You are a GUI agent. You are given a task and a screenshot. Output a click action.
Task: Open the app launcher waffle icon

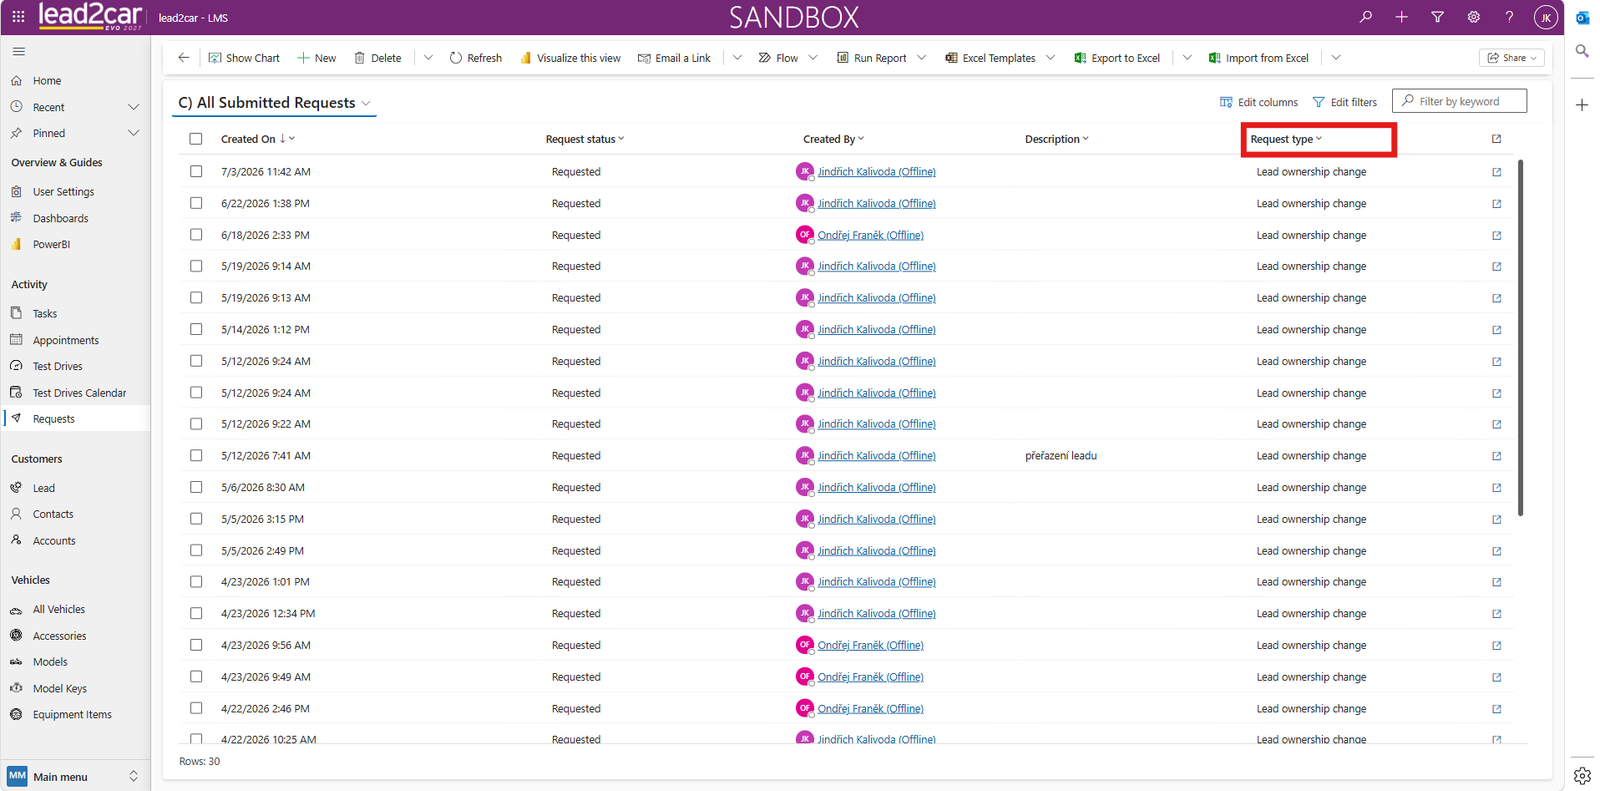click(18, 17)
